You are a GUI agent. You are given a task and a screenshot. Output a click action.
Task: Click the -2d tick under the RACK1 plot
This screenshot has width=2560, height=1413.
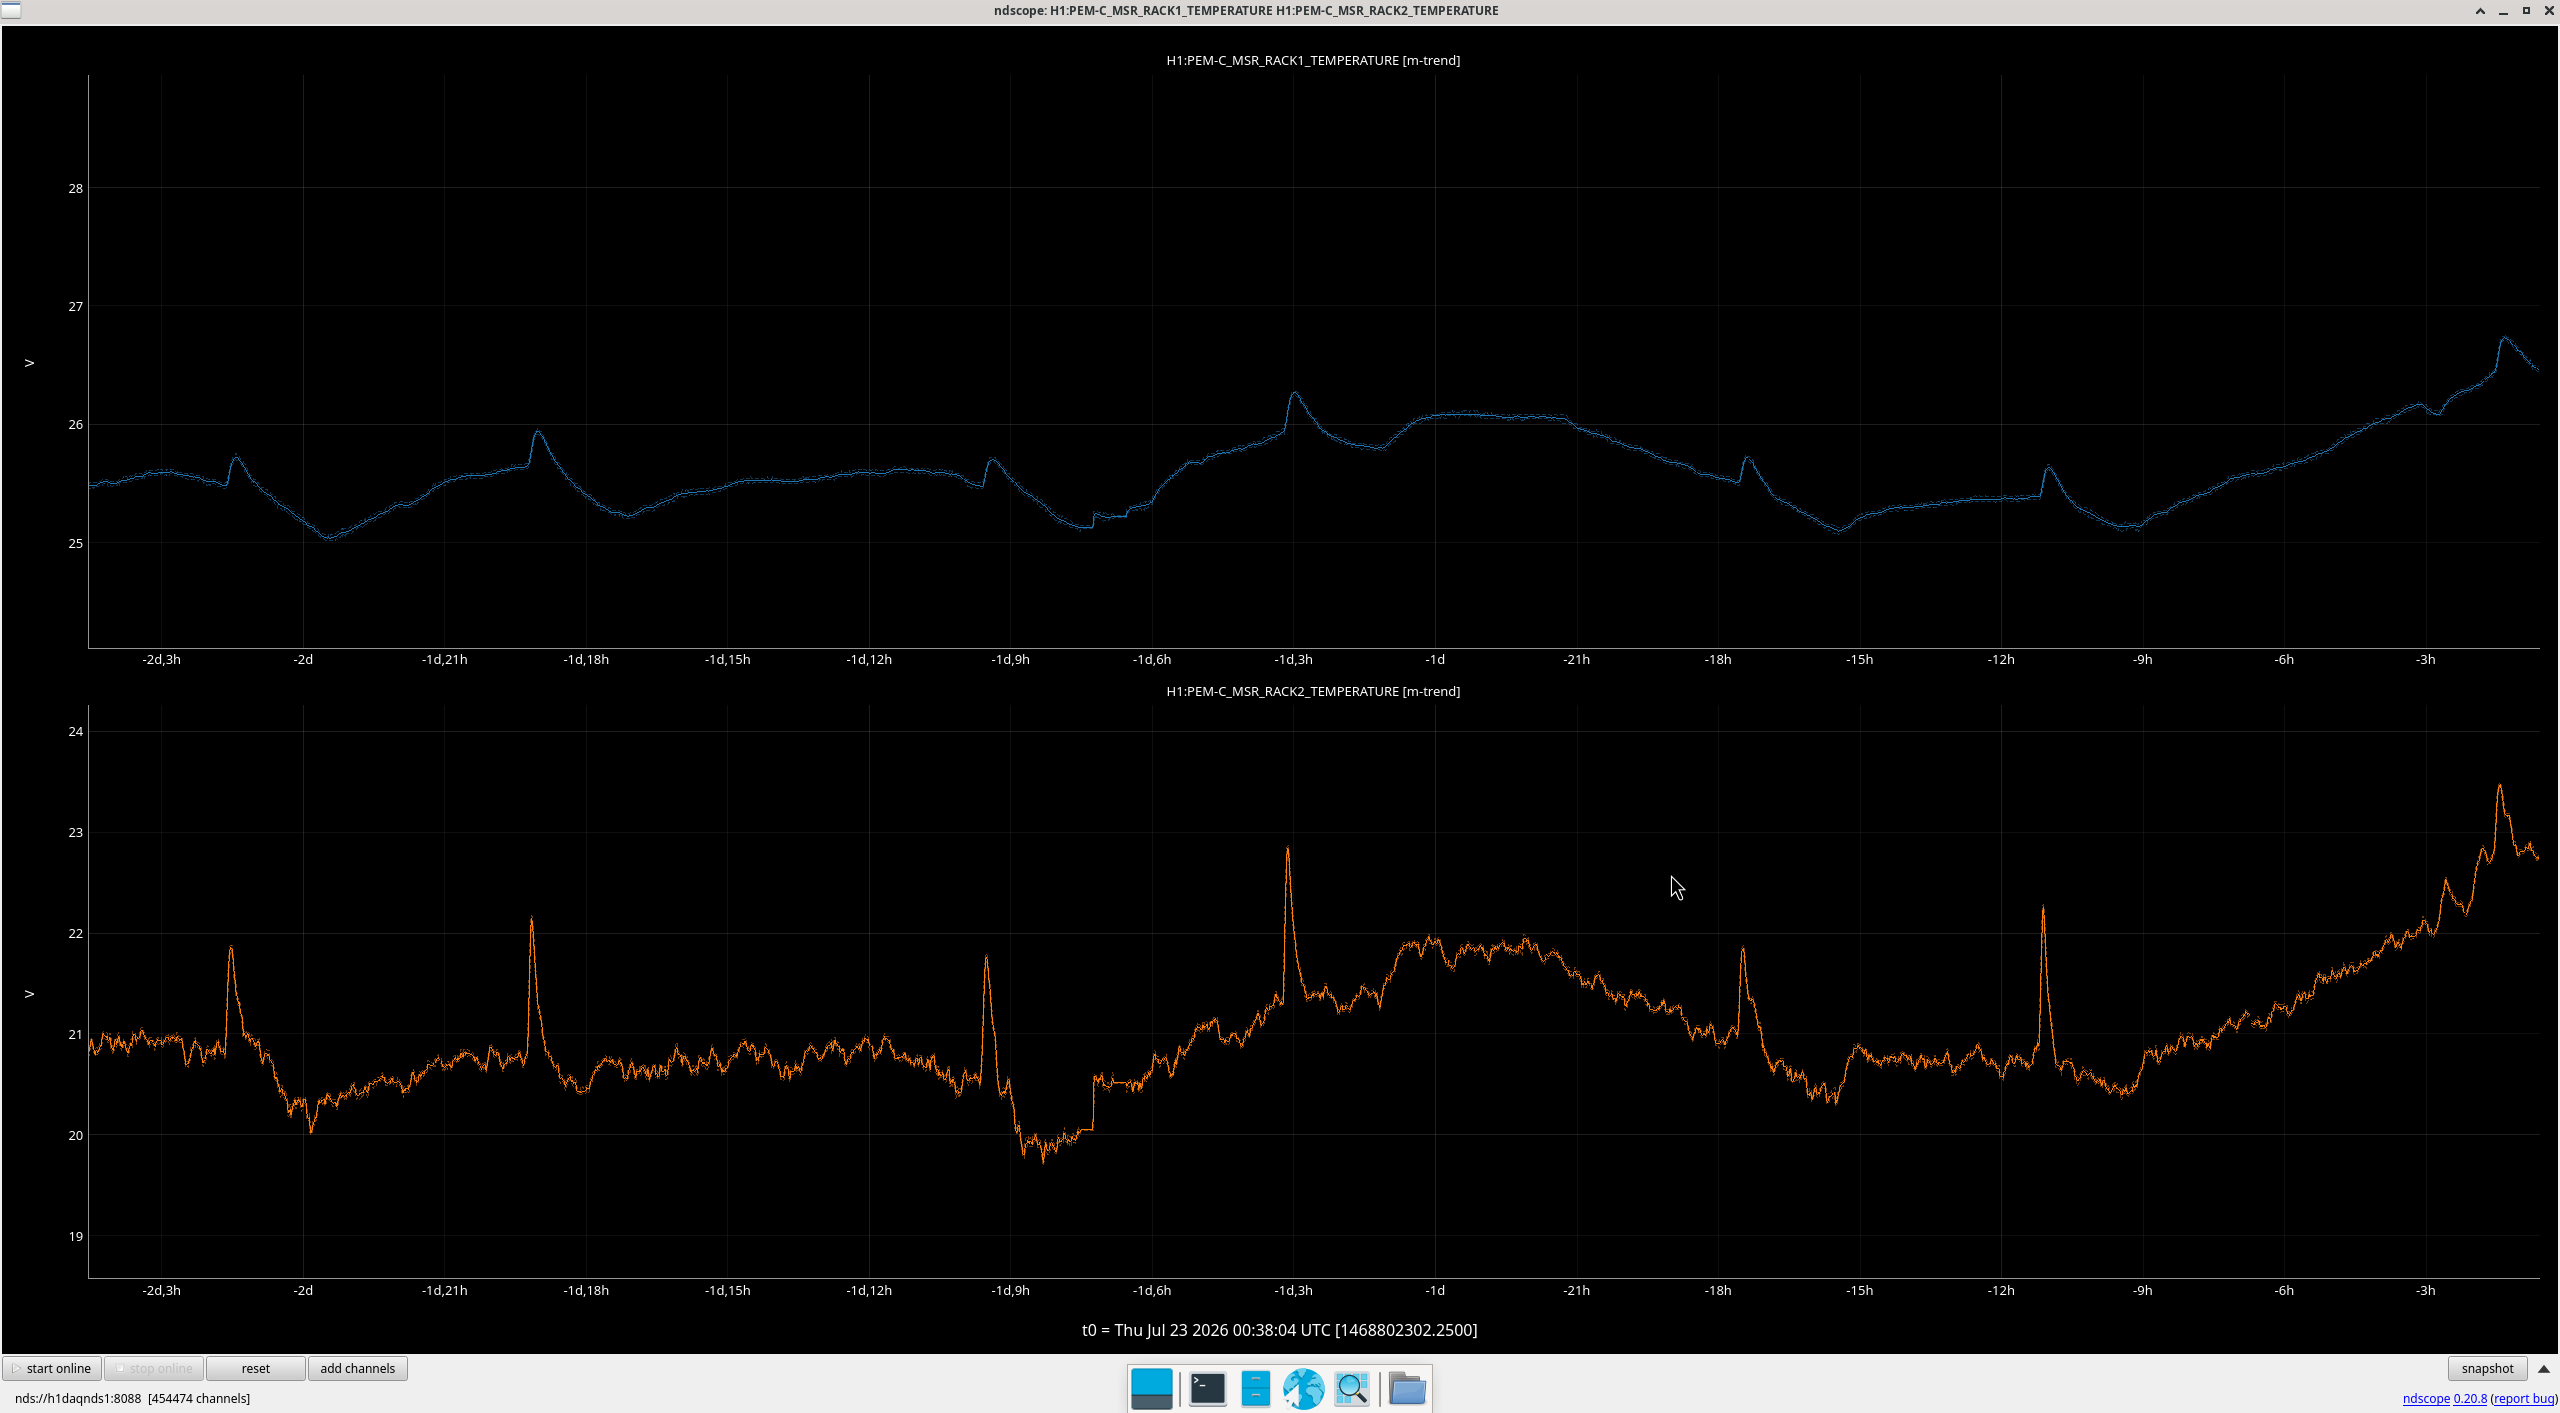tap(303, 659)
